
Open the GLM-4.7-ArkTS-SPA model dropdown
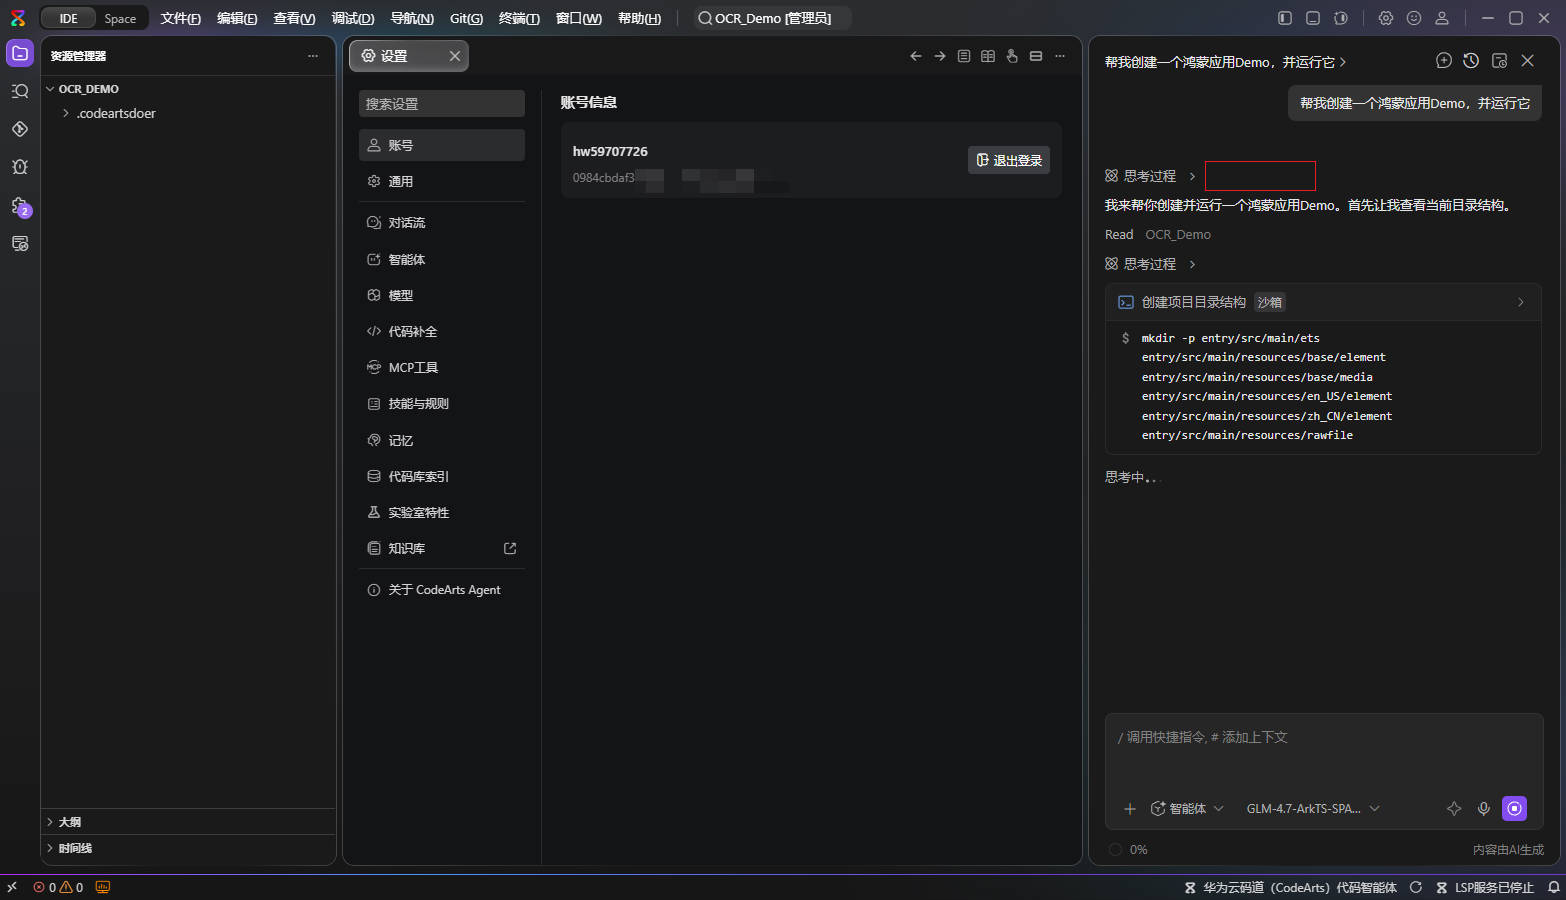1313,809
